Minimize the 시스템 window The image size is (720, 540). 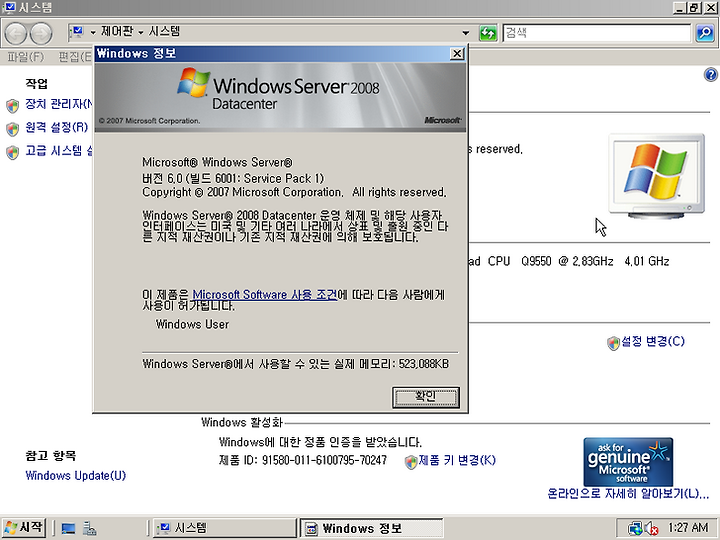point(680,7)
